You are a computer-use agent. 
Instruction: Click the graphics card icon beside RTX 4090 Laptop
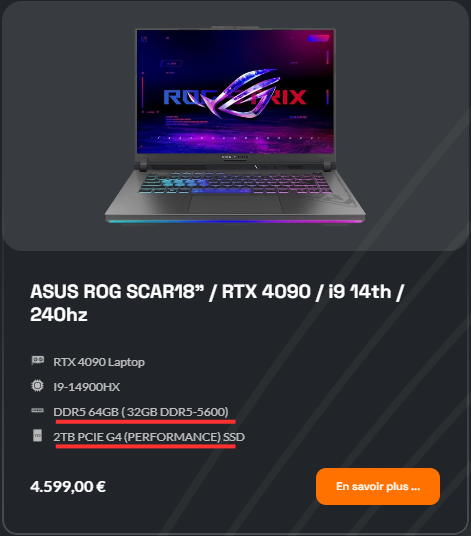pos(38,360)
